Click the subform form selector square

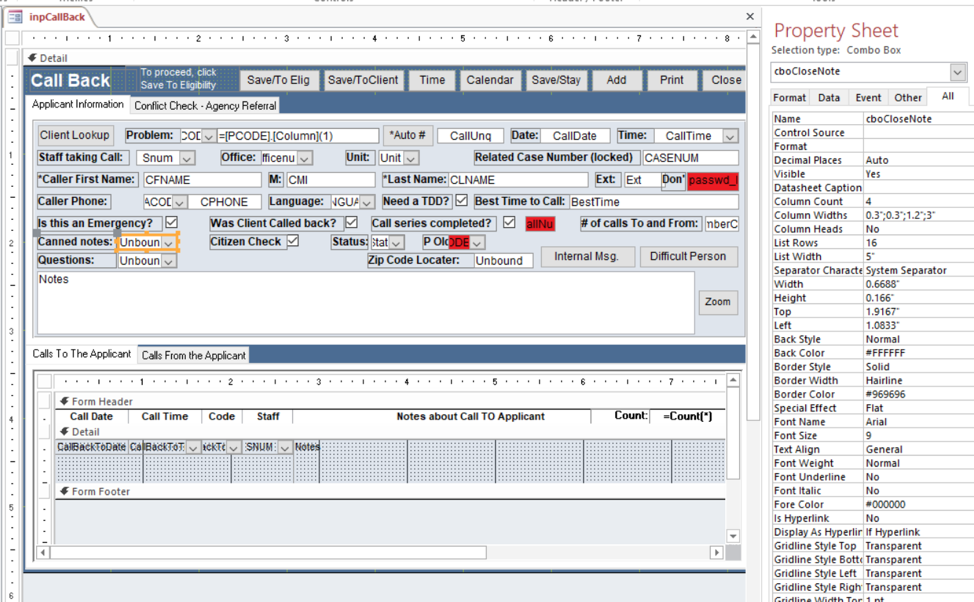tap(43, 381)
